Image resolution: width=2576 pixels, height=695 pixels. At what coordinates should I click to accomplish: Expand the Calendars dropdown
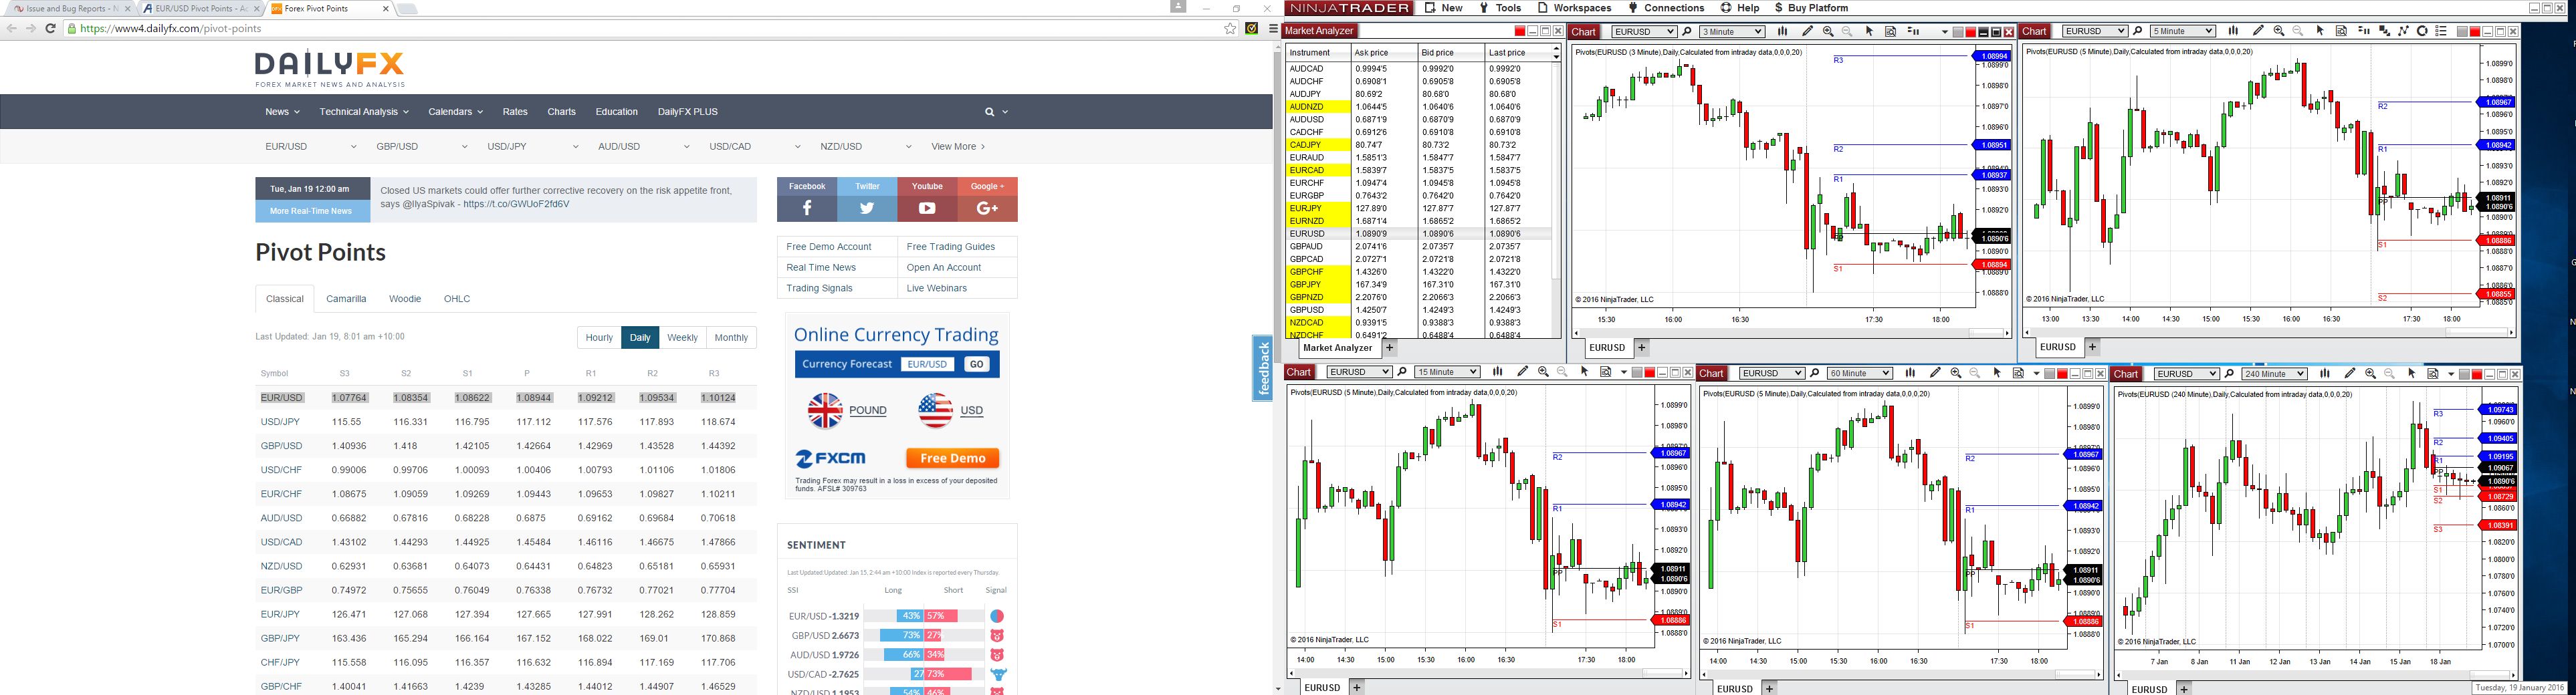click(x=455, y=112)
